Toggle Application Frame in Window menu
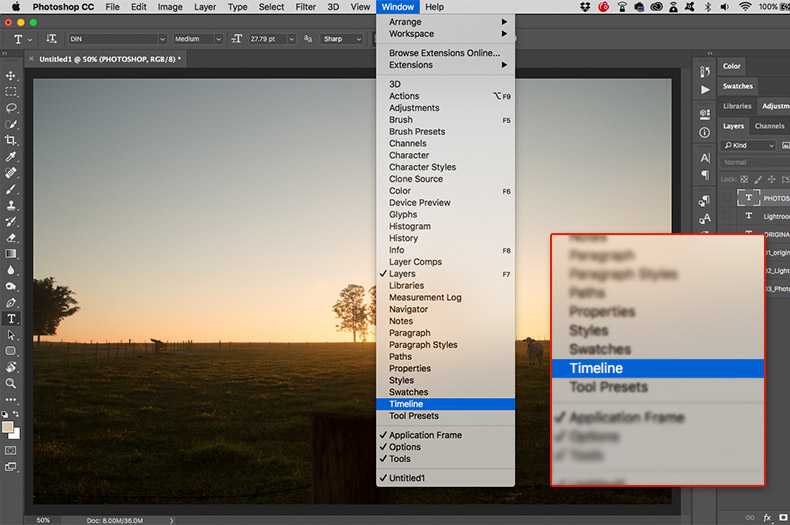Viewport: 790px width, 525px height. (445, 435)
